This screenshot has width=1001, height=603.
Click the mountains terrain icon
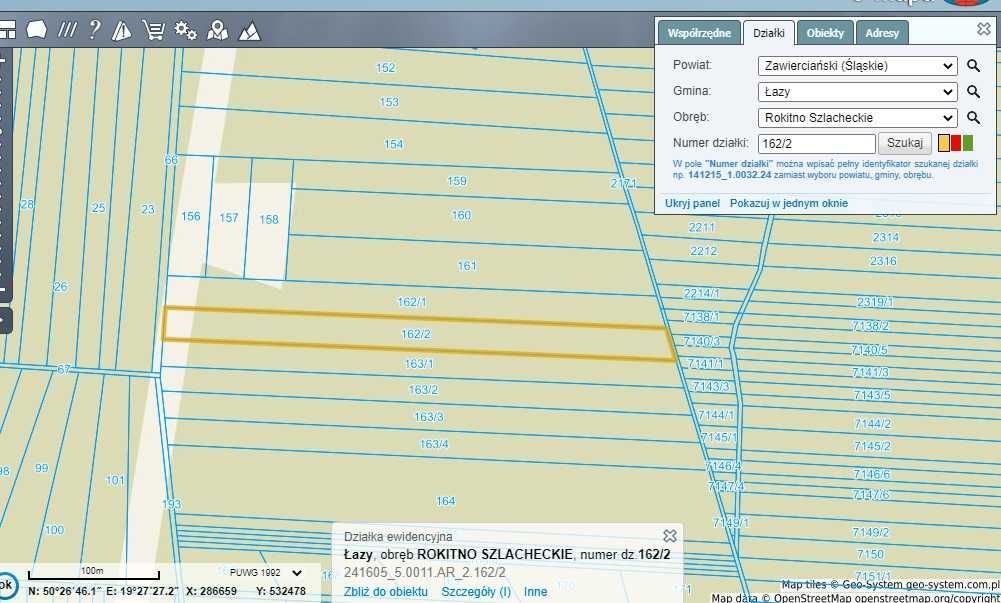[x=249, y=30]
